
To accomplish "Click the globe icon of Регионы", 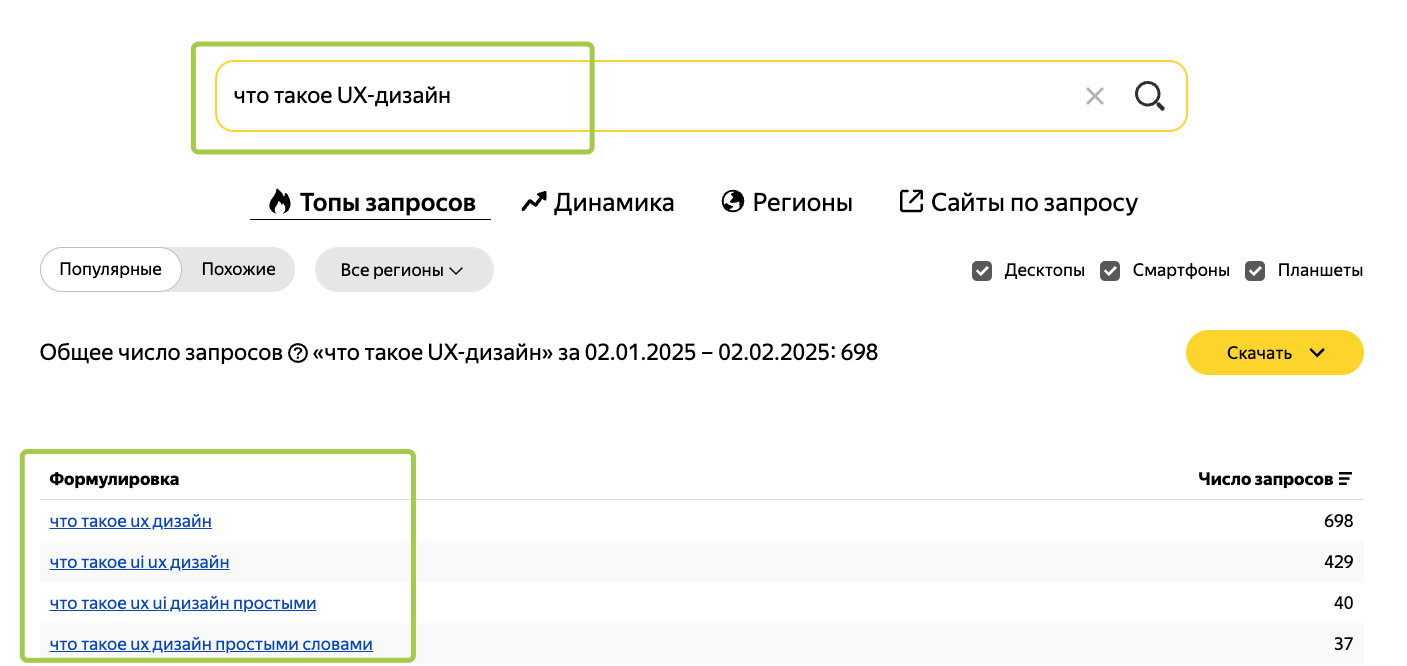I will (x=733, y=202).
